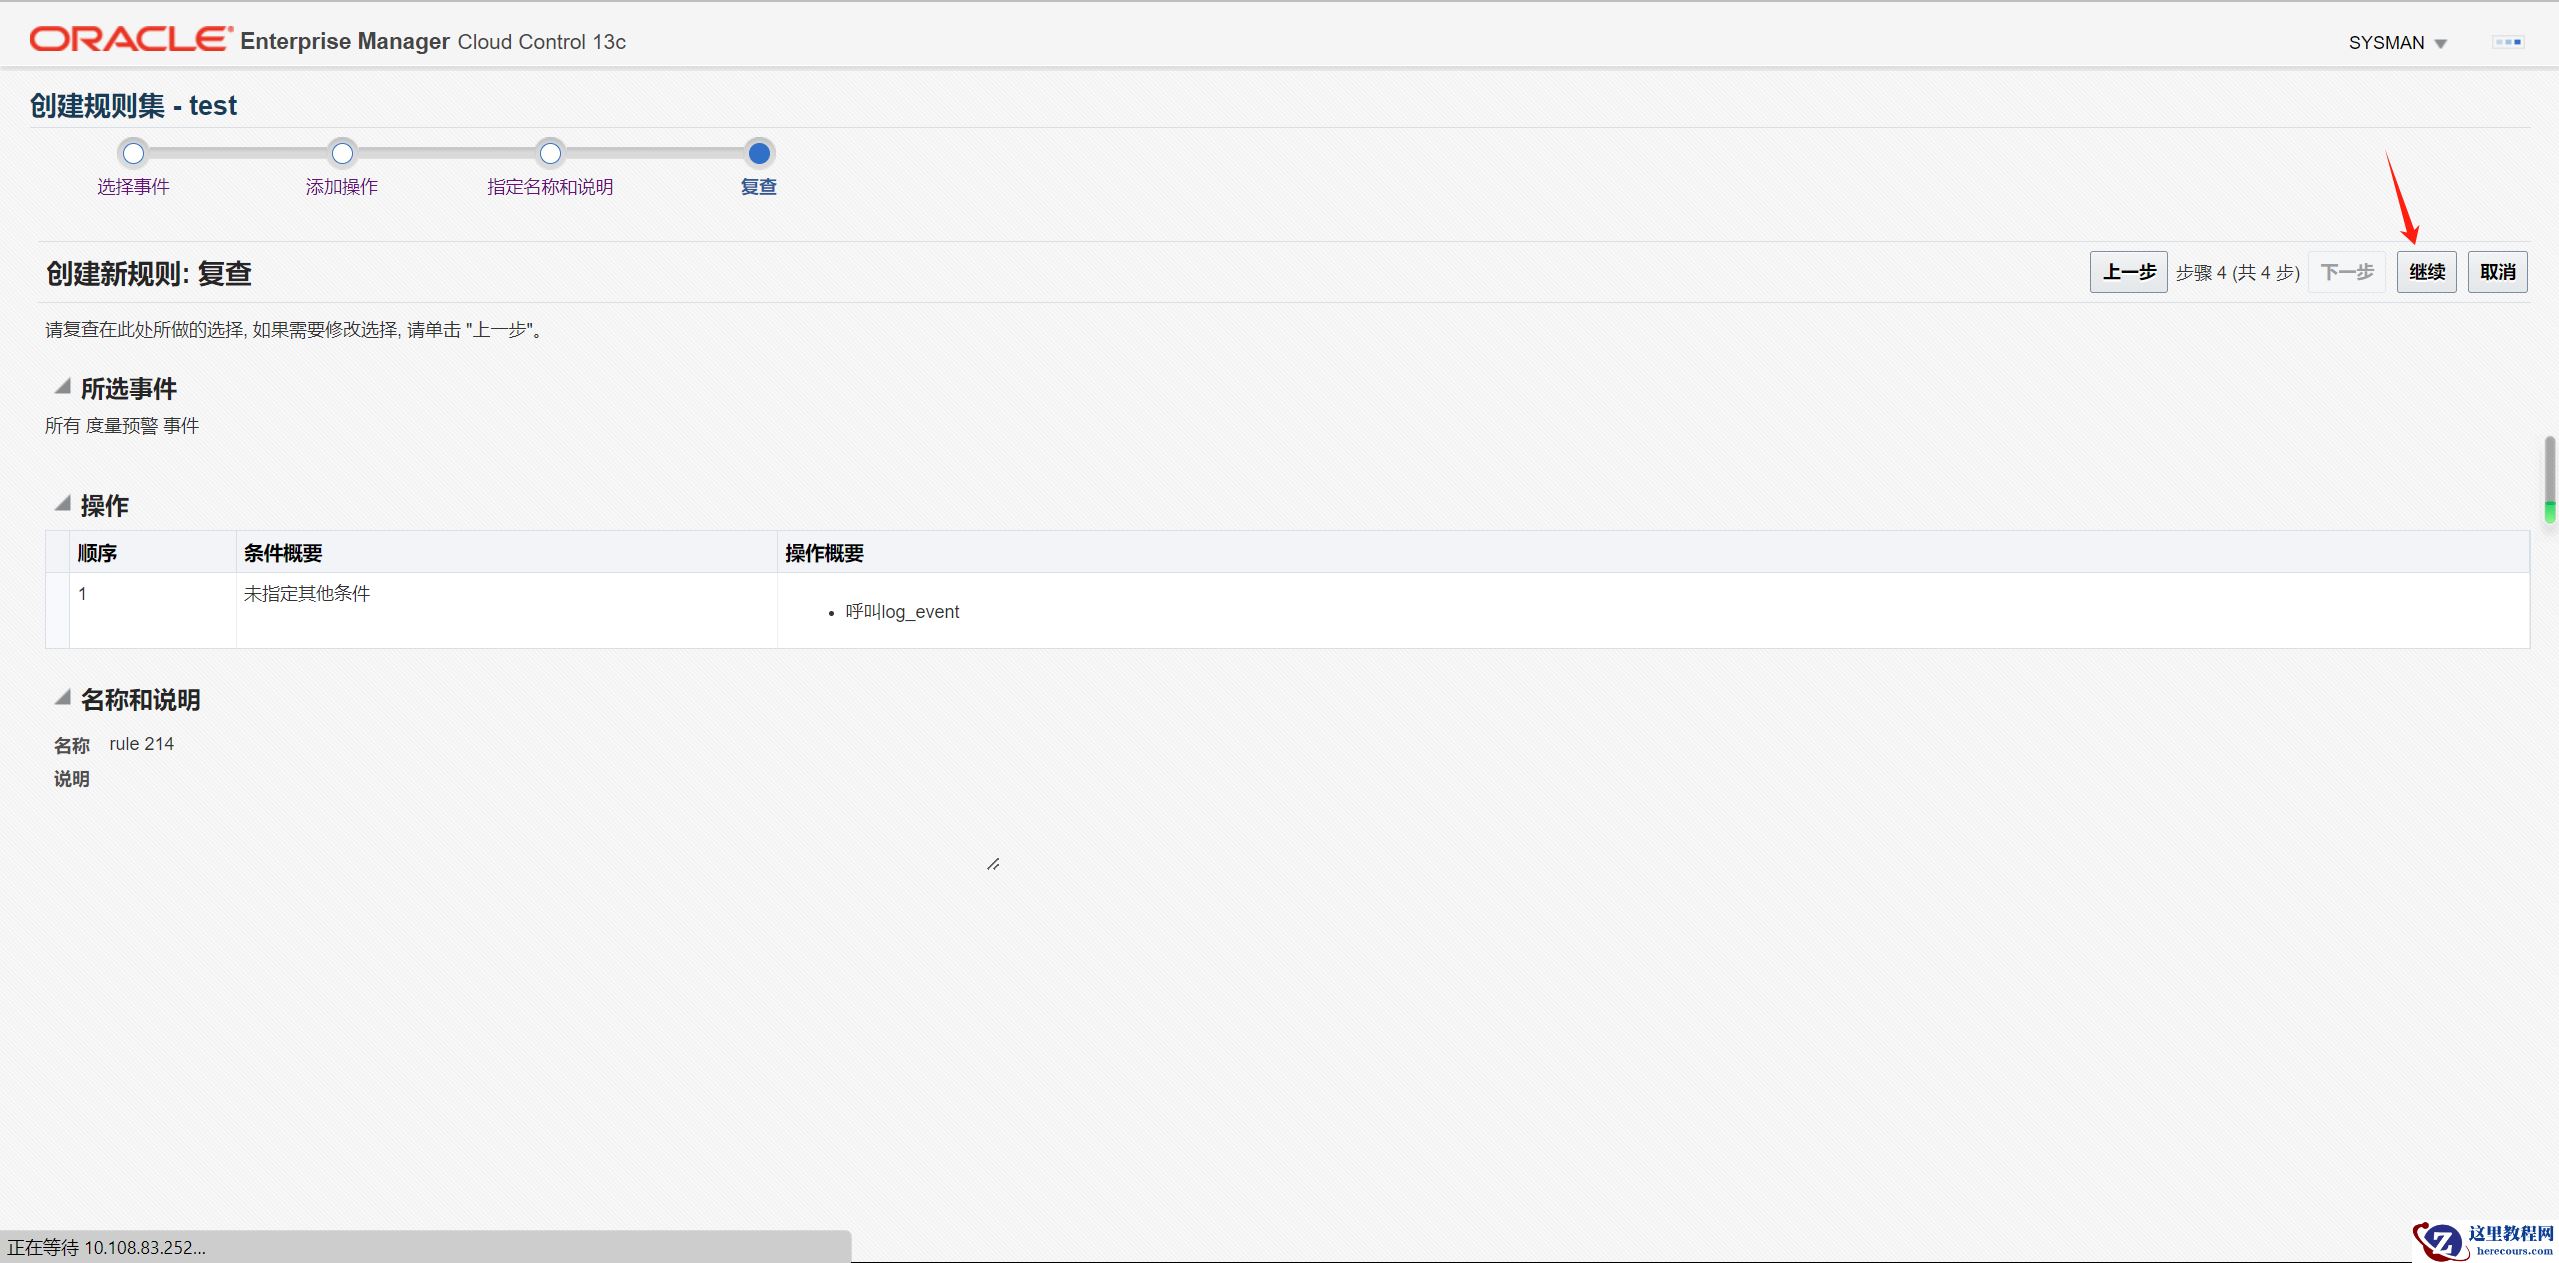Click the 取消 button

pos(2497,272)
